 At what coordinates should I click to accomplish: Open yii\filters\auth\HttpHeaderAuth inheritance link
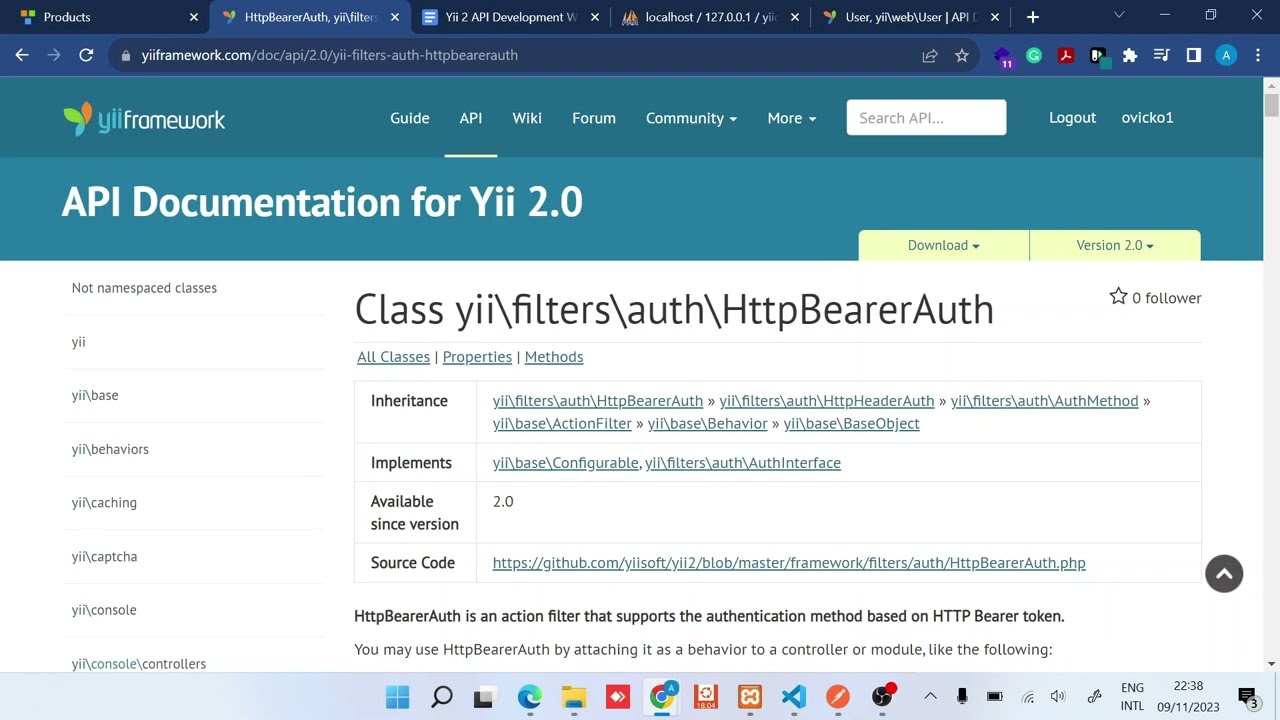827,401
